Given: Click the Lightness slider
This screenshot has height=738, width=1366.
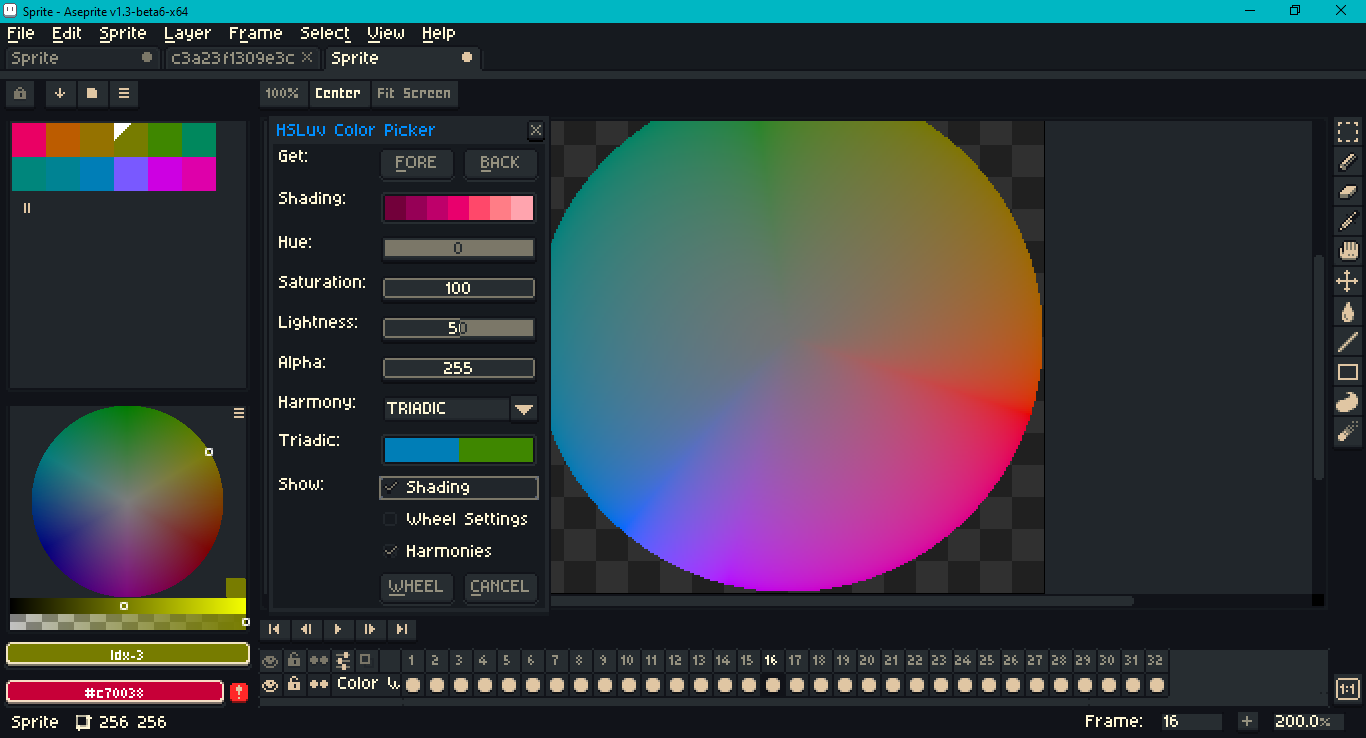Looking at the screenshot, I should pos(458,328).
